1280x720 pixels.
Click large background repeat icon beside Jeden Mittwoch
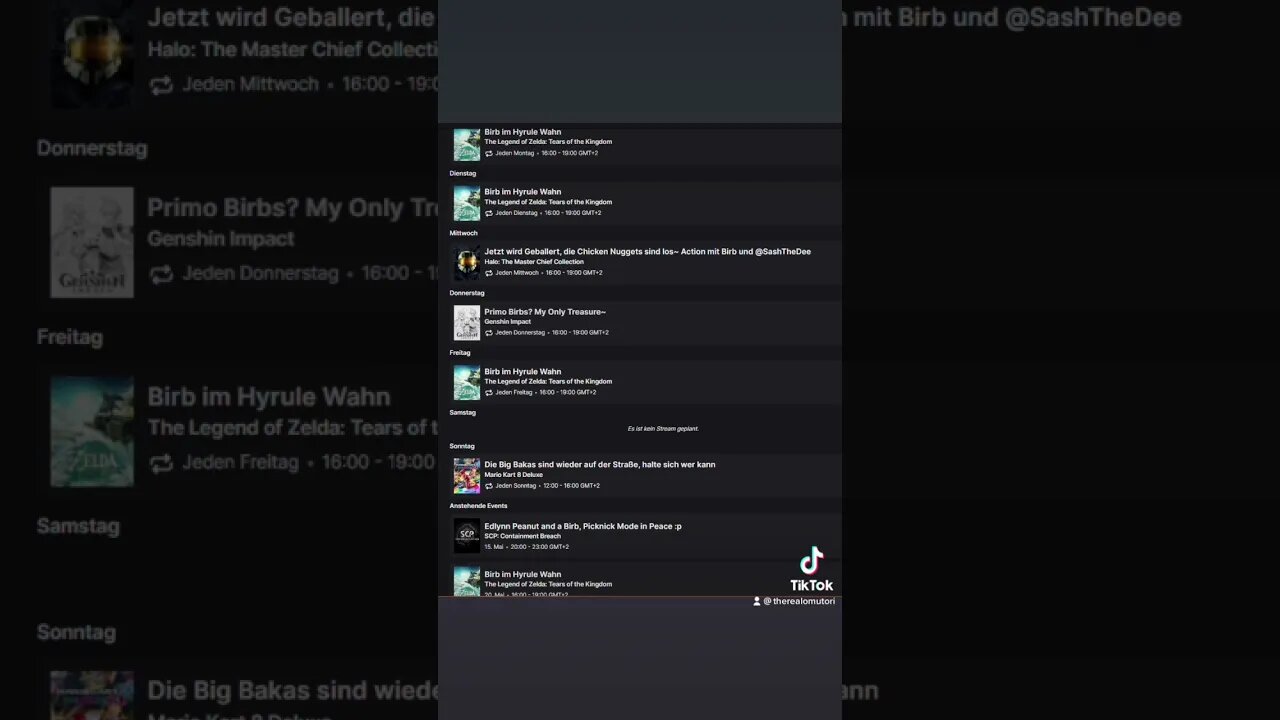[161, 85]
